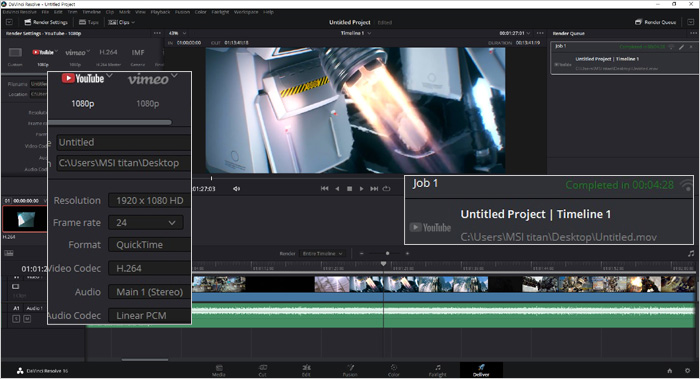
Task: Click the timeline playhead marker
Action: click(x=383, y=264)
